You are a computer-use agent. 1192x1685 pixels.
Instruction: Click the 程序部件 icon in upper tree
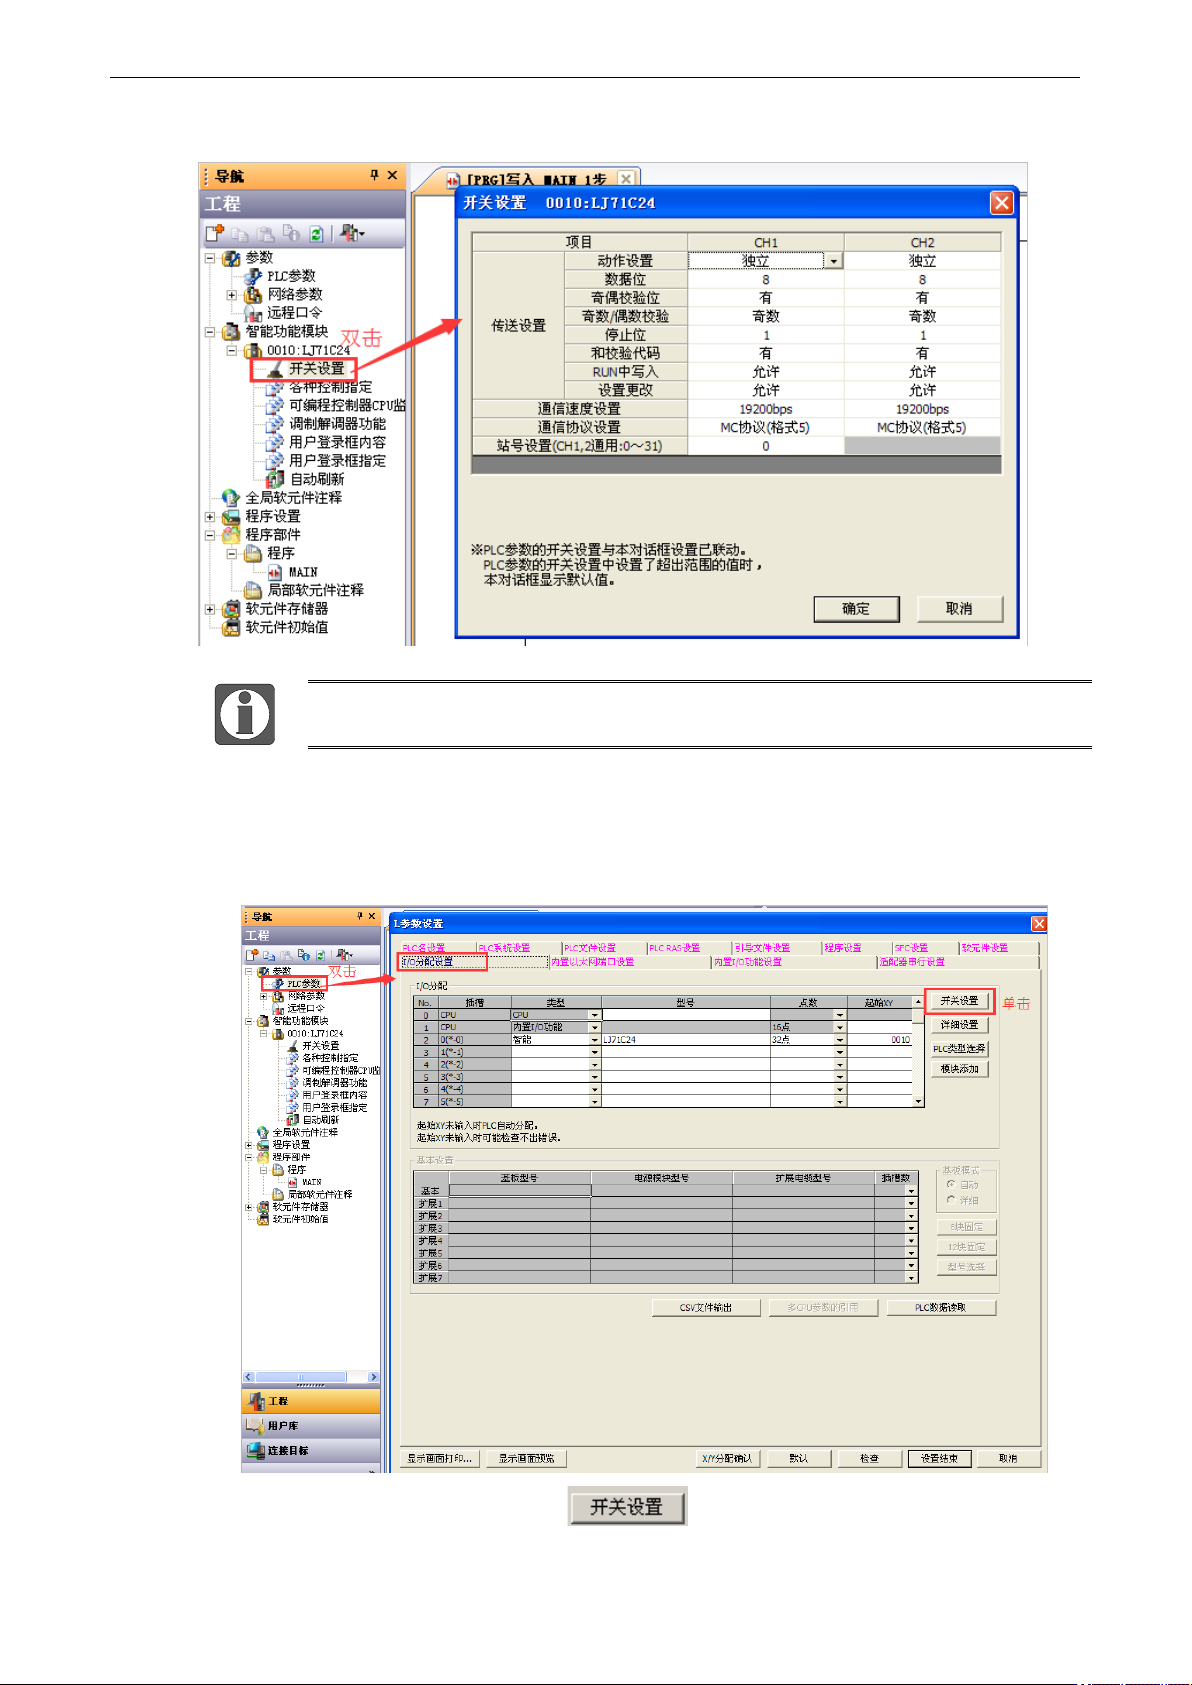(x=231, y=535)
